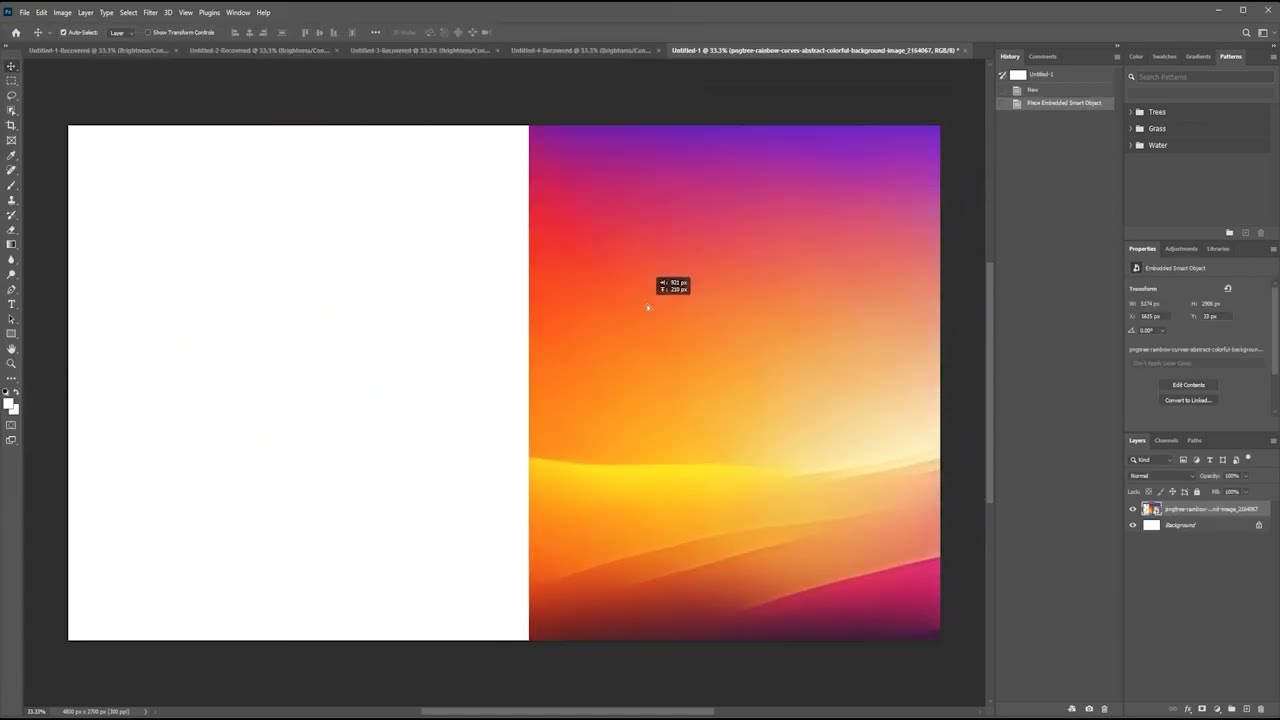Viewport: 1280px width, 720px height.
Task: Toggle the Auto-Select checkbox
Action: [x=64, y=32]
